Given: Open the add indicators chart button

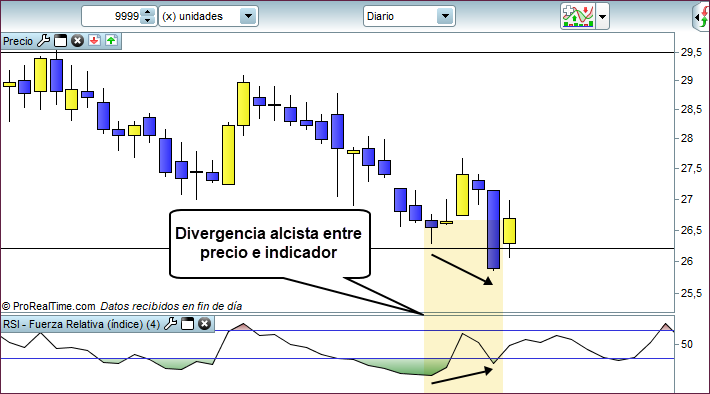Looking at the screenshot, I should tap(578, 16).
